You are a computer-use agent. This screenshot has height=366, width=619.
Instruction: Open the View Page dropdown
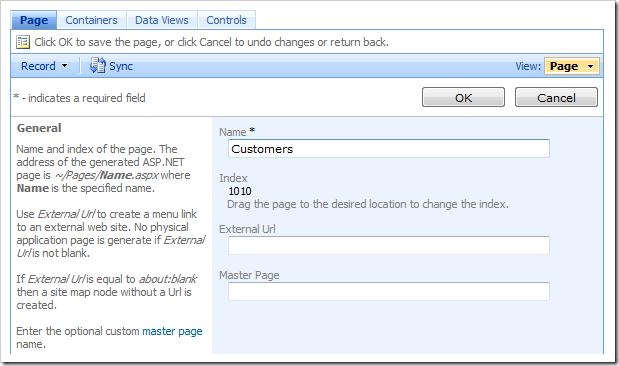point(572,66)
